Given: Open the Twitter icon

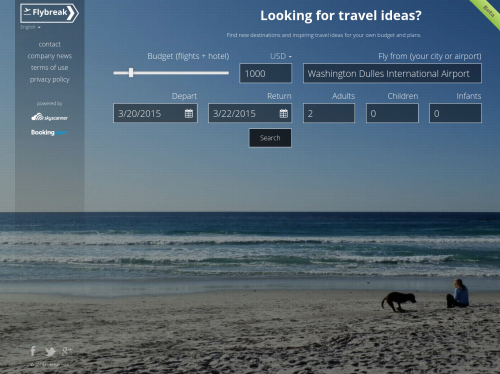Looking at the screenshot, I should coord(50,351).
